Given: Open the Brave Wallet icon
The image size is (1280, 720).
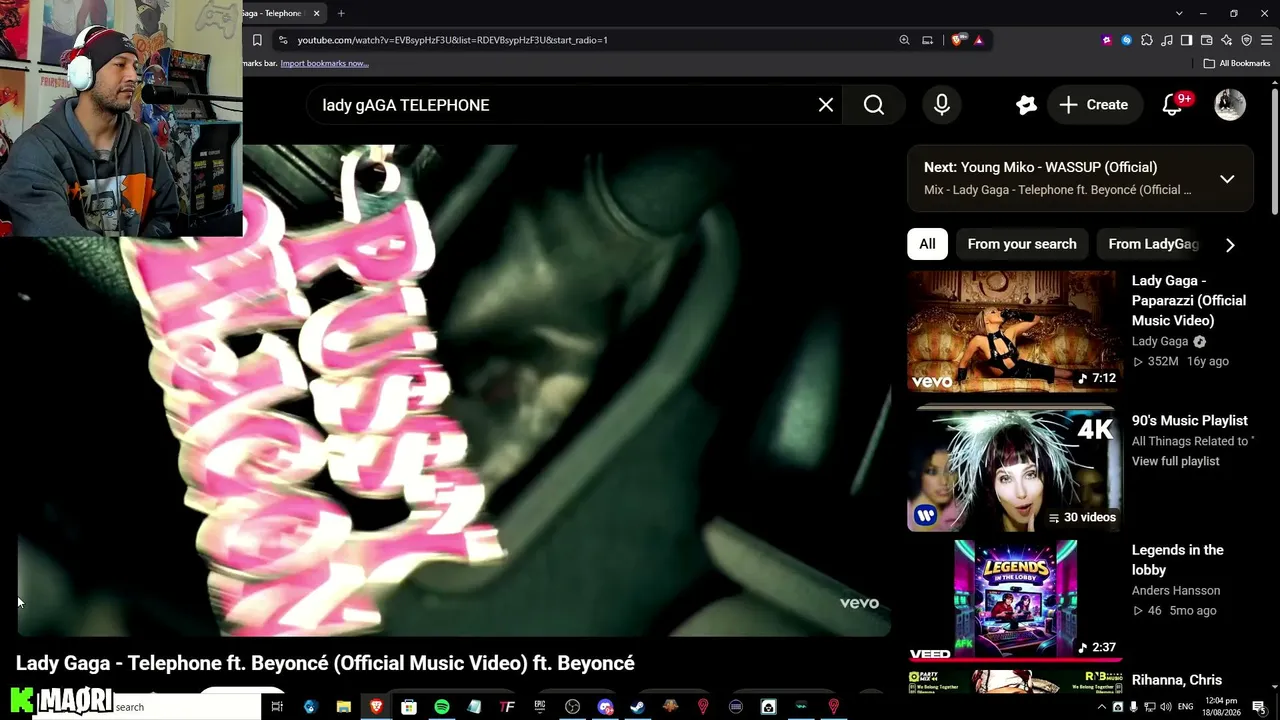Looking at the screenshot, I should point(1206,40).
